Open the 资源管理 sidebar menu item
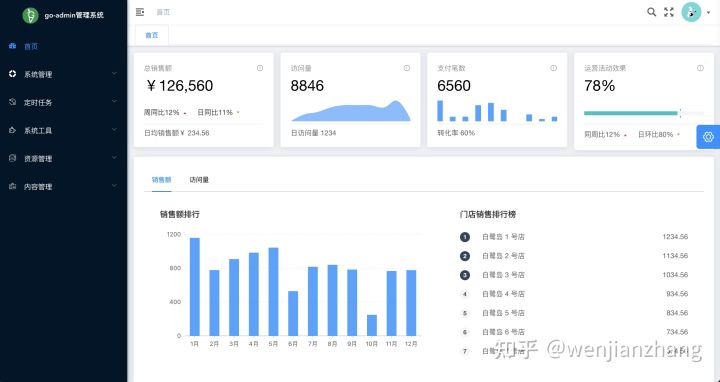Screen dimensions: 720x382 coord(63,158)
